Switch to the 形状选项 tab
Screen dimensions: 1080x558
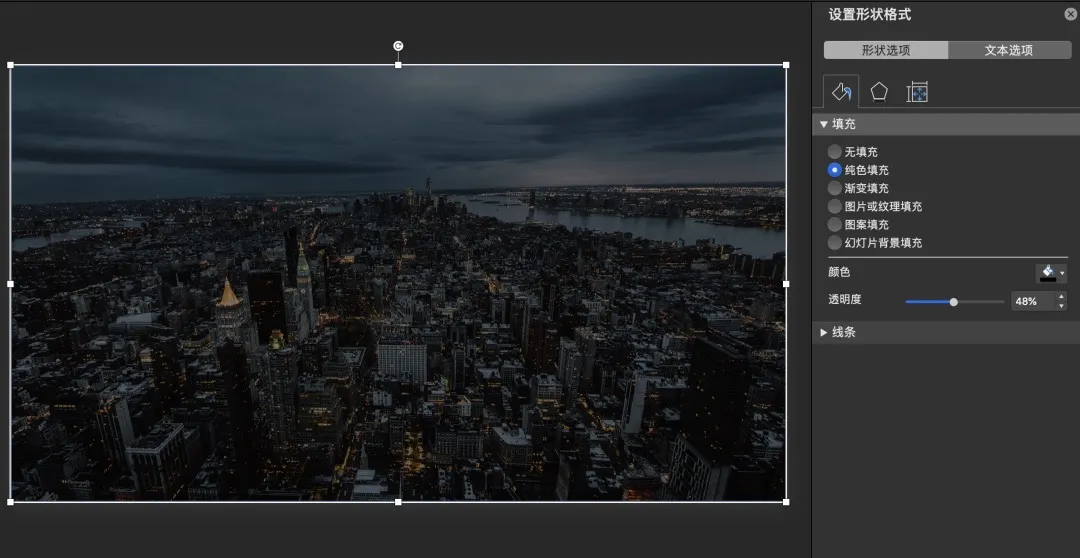coord(885,50)
